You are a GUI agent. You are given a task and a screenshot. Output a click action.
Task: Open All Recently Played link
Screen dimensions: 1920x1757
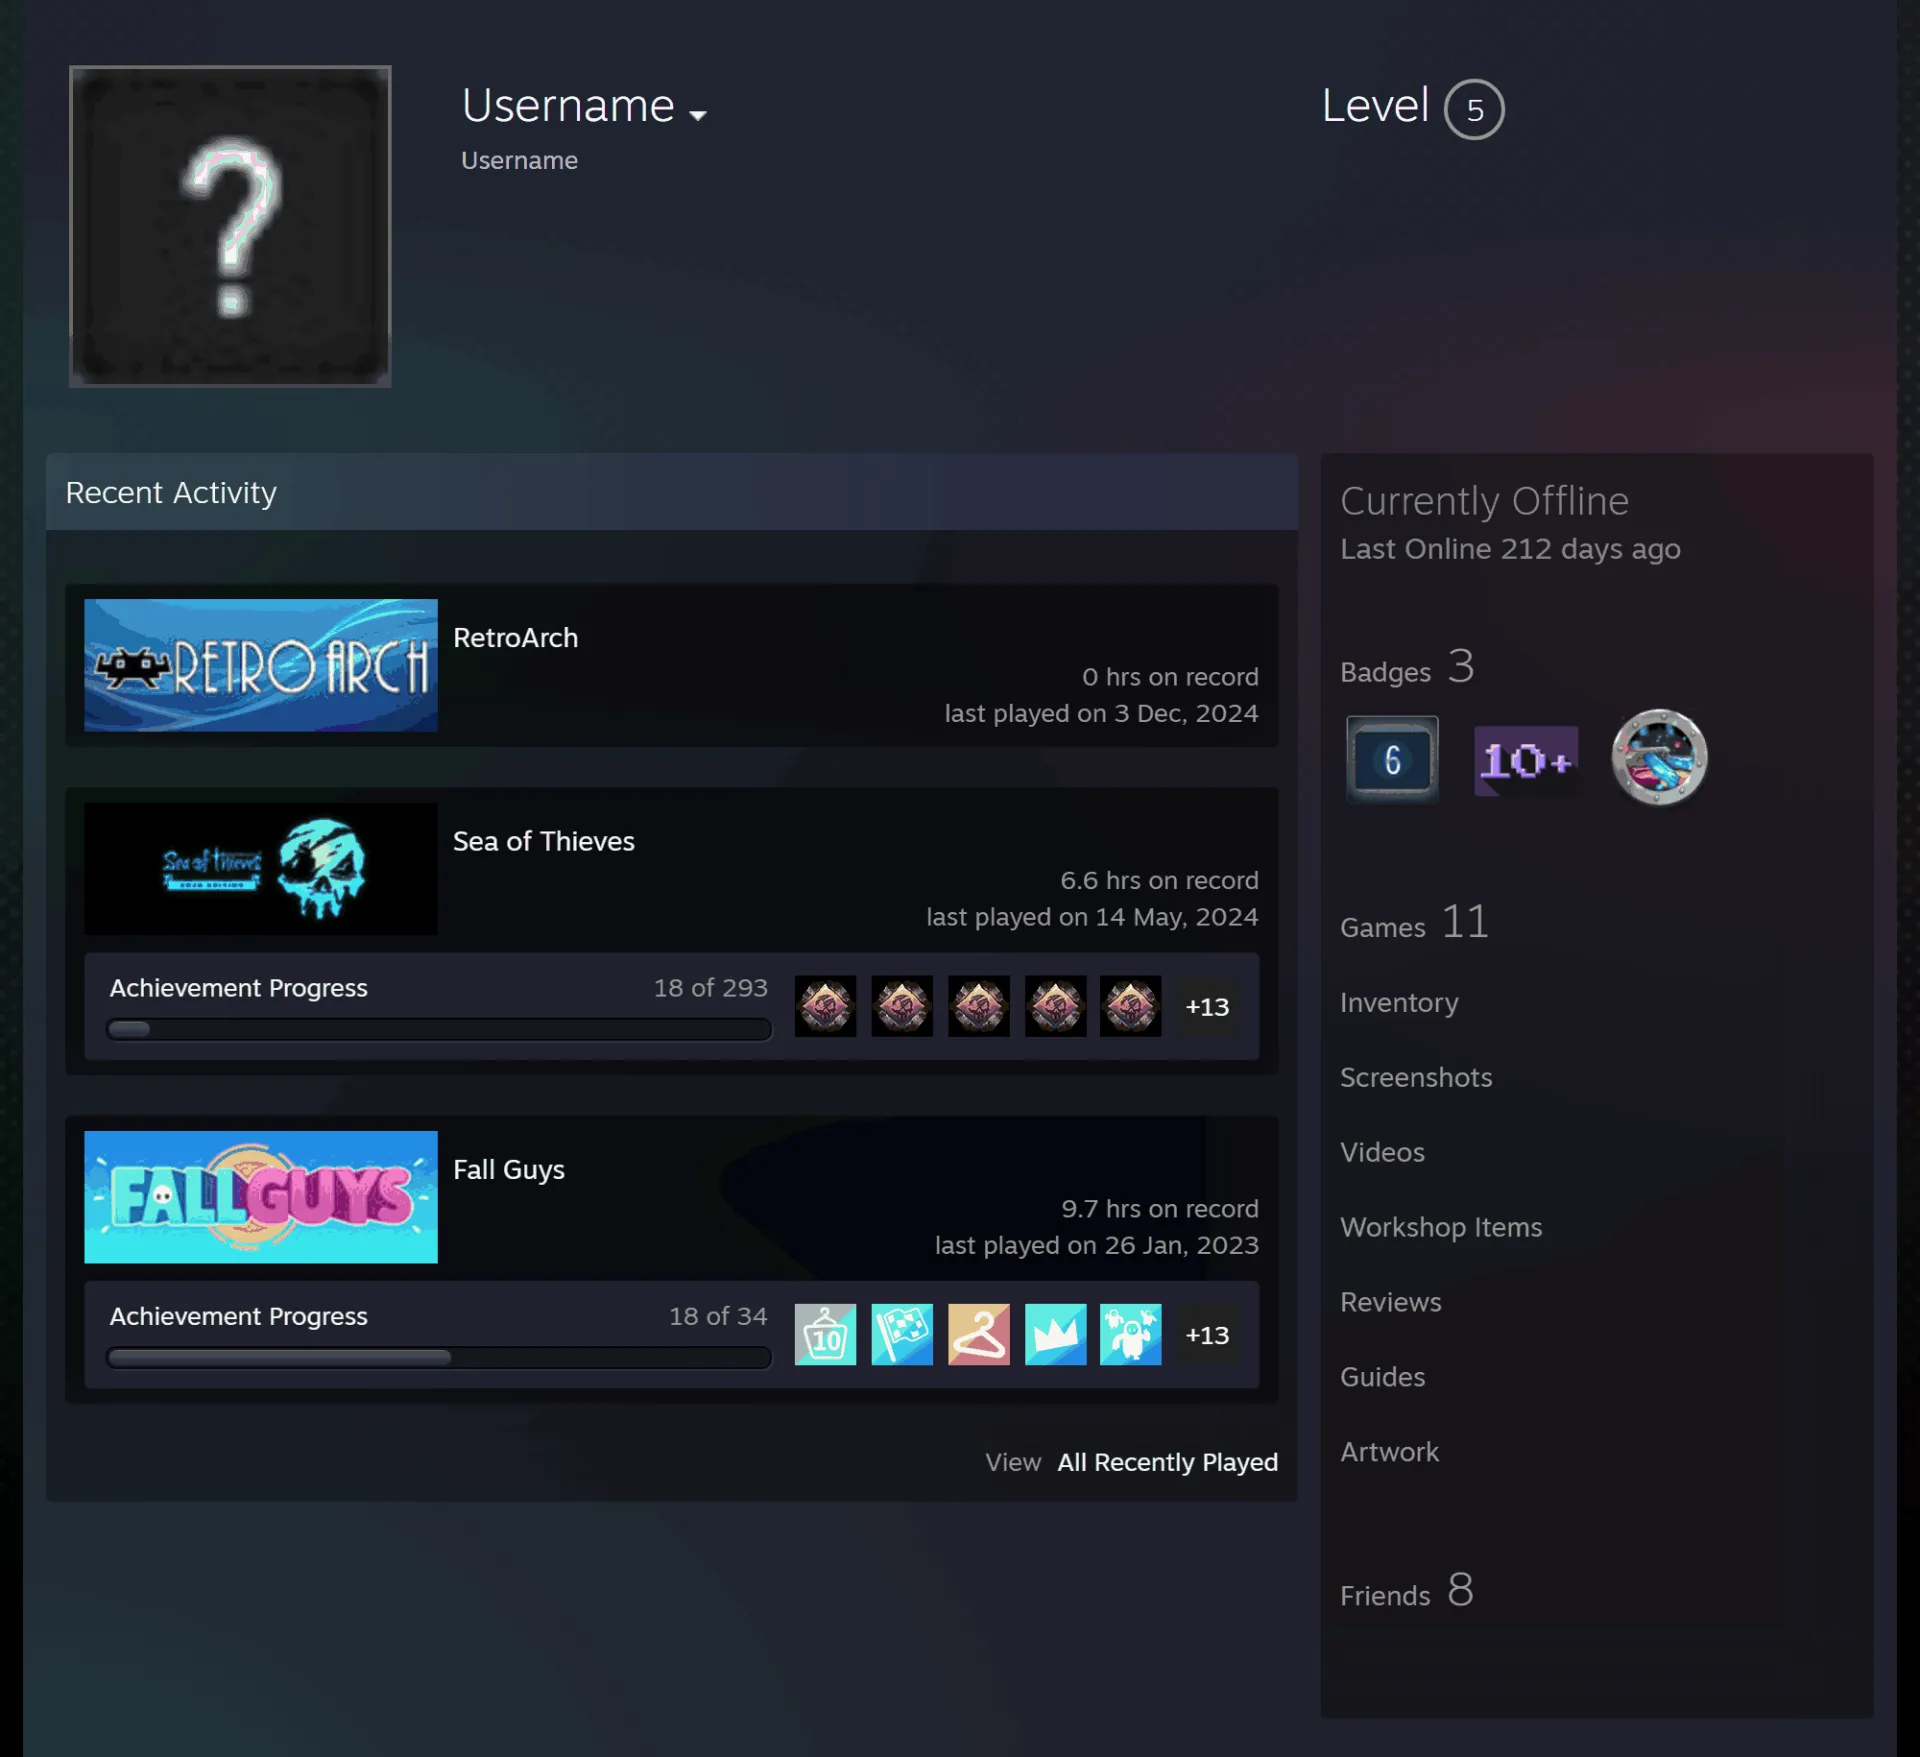coord(1168,1462)
